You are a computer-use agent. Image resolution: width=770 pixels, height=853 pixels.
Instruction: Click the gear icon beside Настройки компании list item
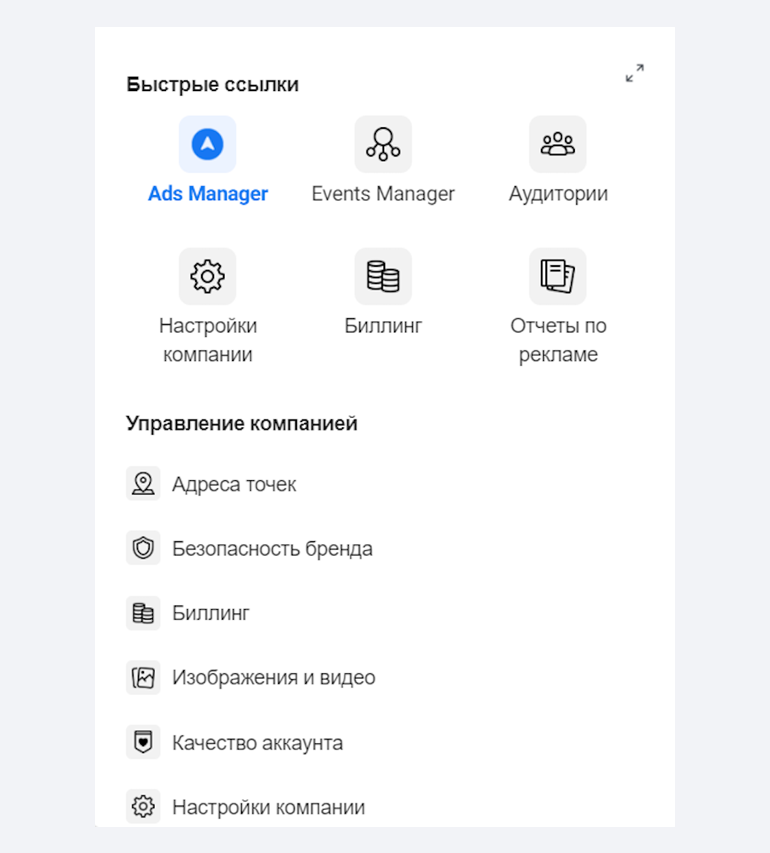point(143,806)
